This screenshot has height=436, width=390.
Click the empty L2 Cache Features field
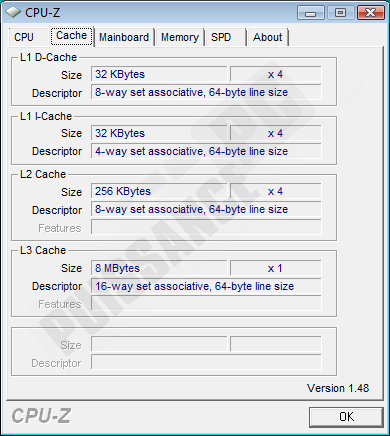click(x=206, y=227)
